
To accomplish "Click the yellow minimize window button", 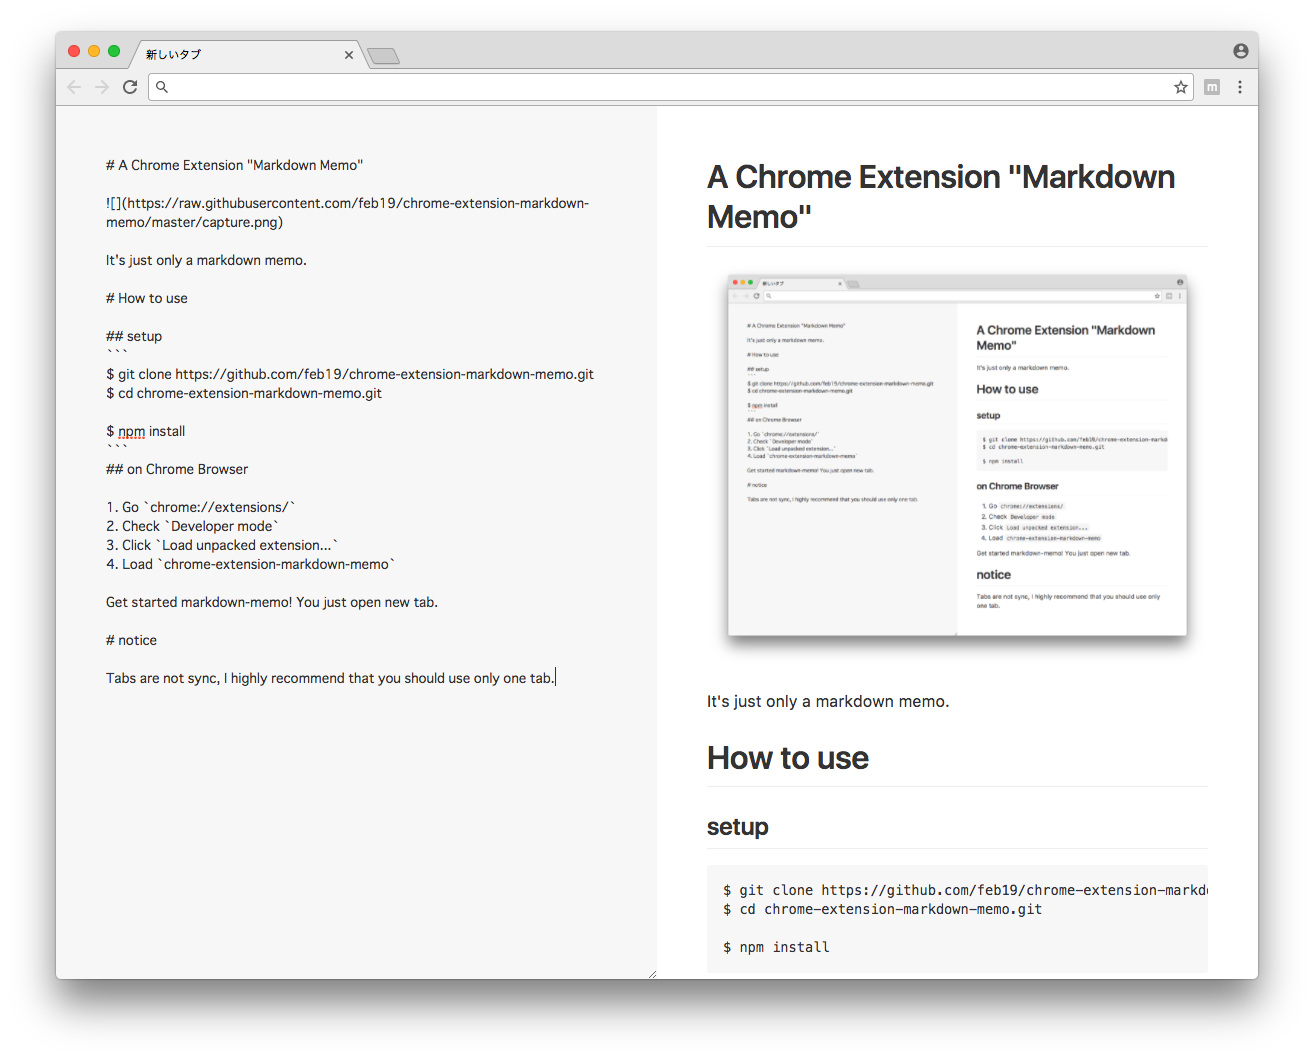I will [94, 51].
